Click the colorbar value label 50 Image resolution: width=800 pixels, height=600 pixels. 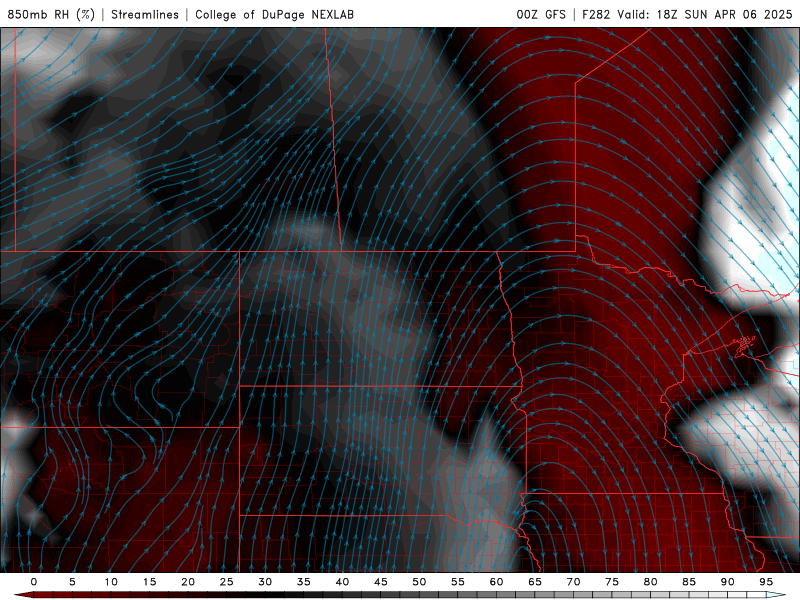(x=419, y=582)
